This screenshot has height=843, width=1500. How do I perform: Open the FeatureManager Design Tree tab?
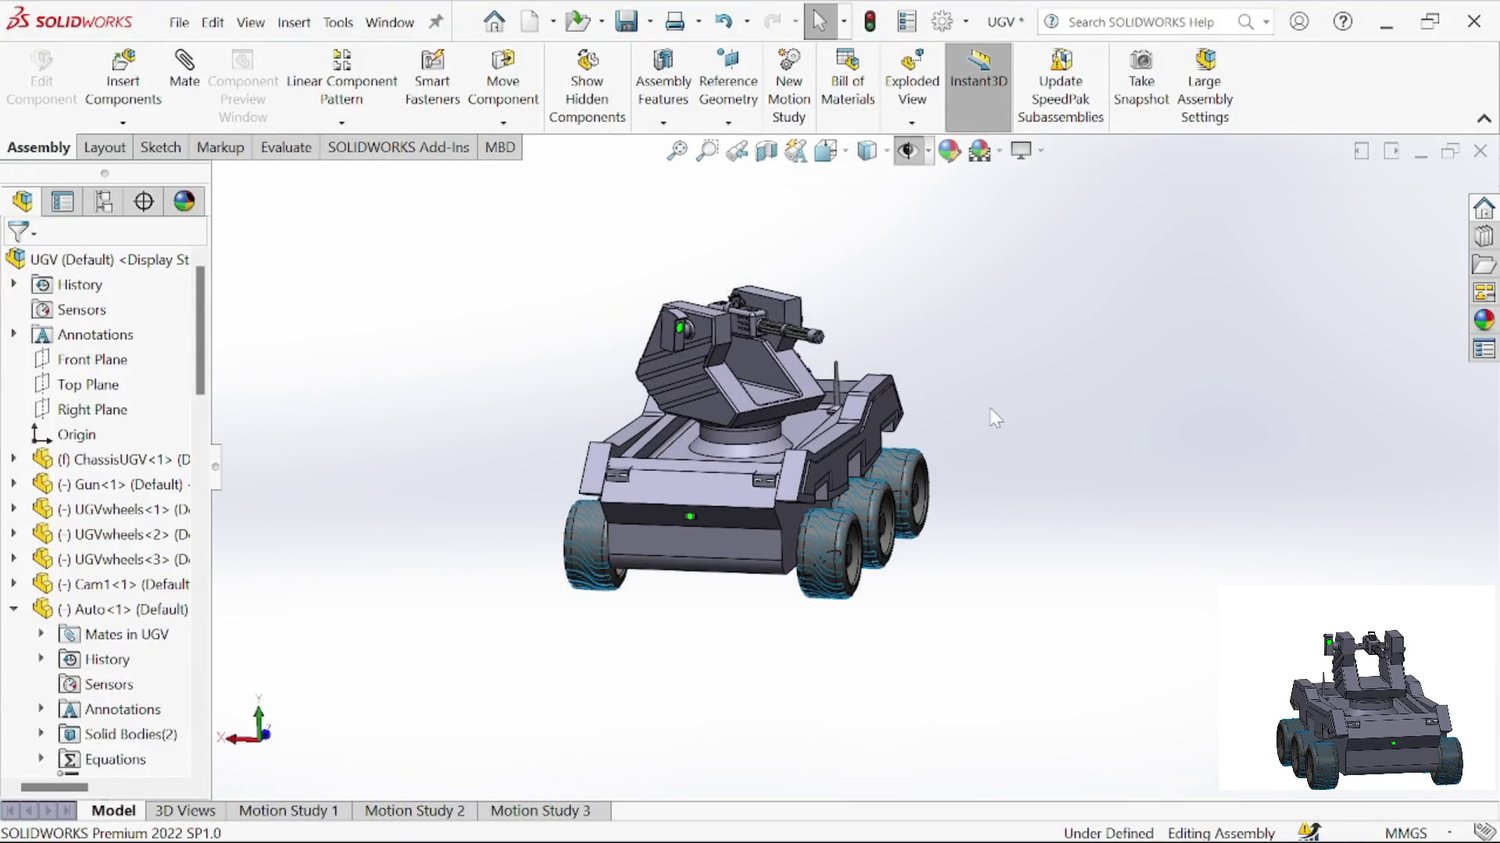22,201
